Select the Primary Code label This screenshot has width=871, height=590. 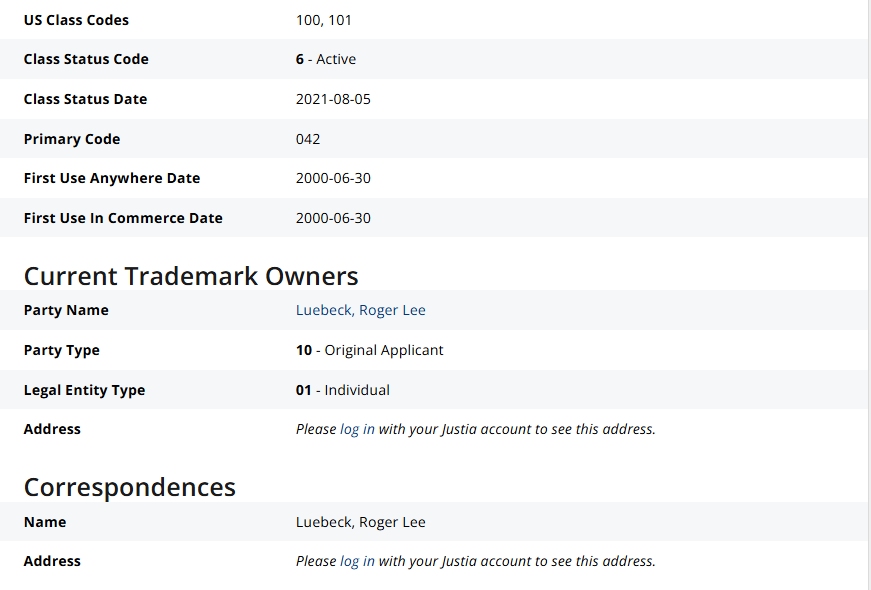click(x=72, y=139)
